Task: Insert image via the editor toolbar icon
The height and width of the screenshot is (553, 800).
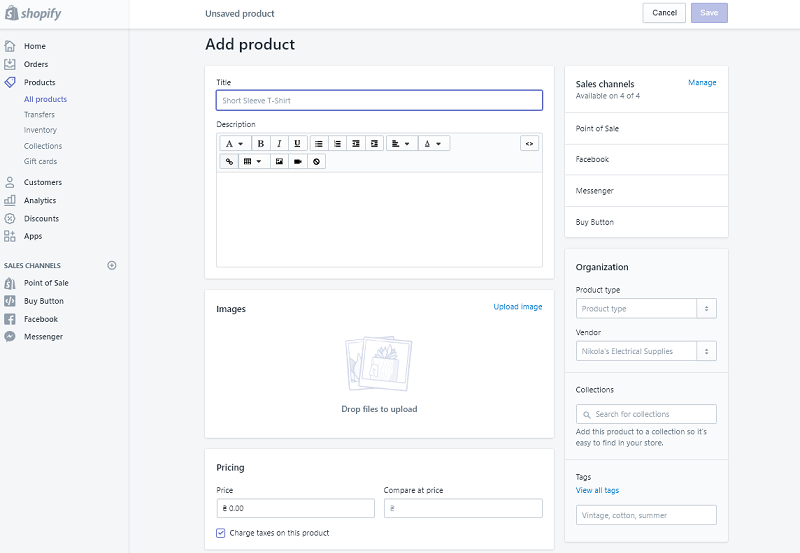Action: coord(279,161)
